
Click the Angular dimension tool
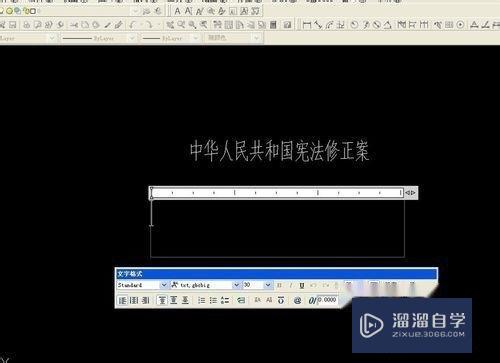pos(387,25)
